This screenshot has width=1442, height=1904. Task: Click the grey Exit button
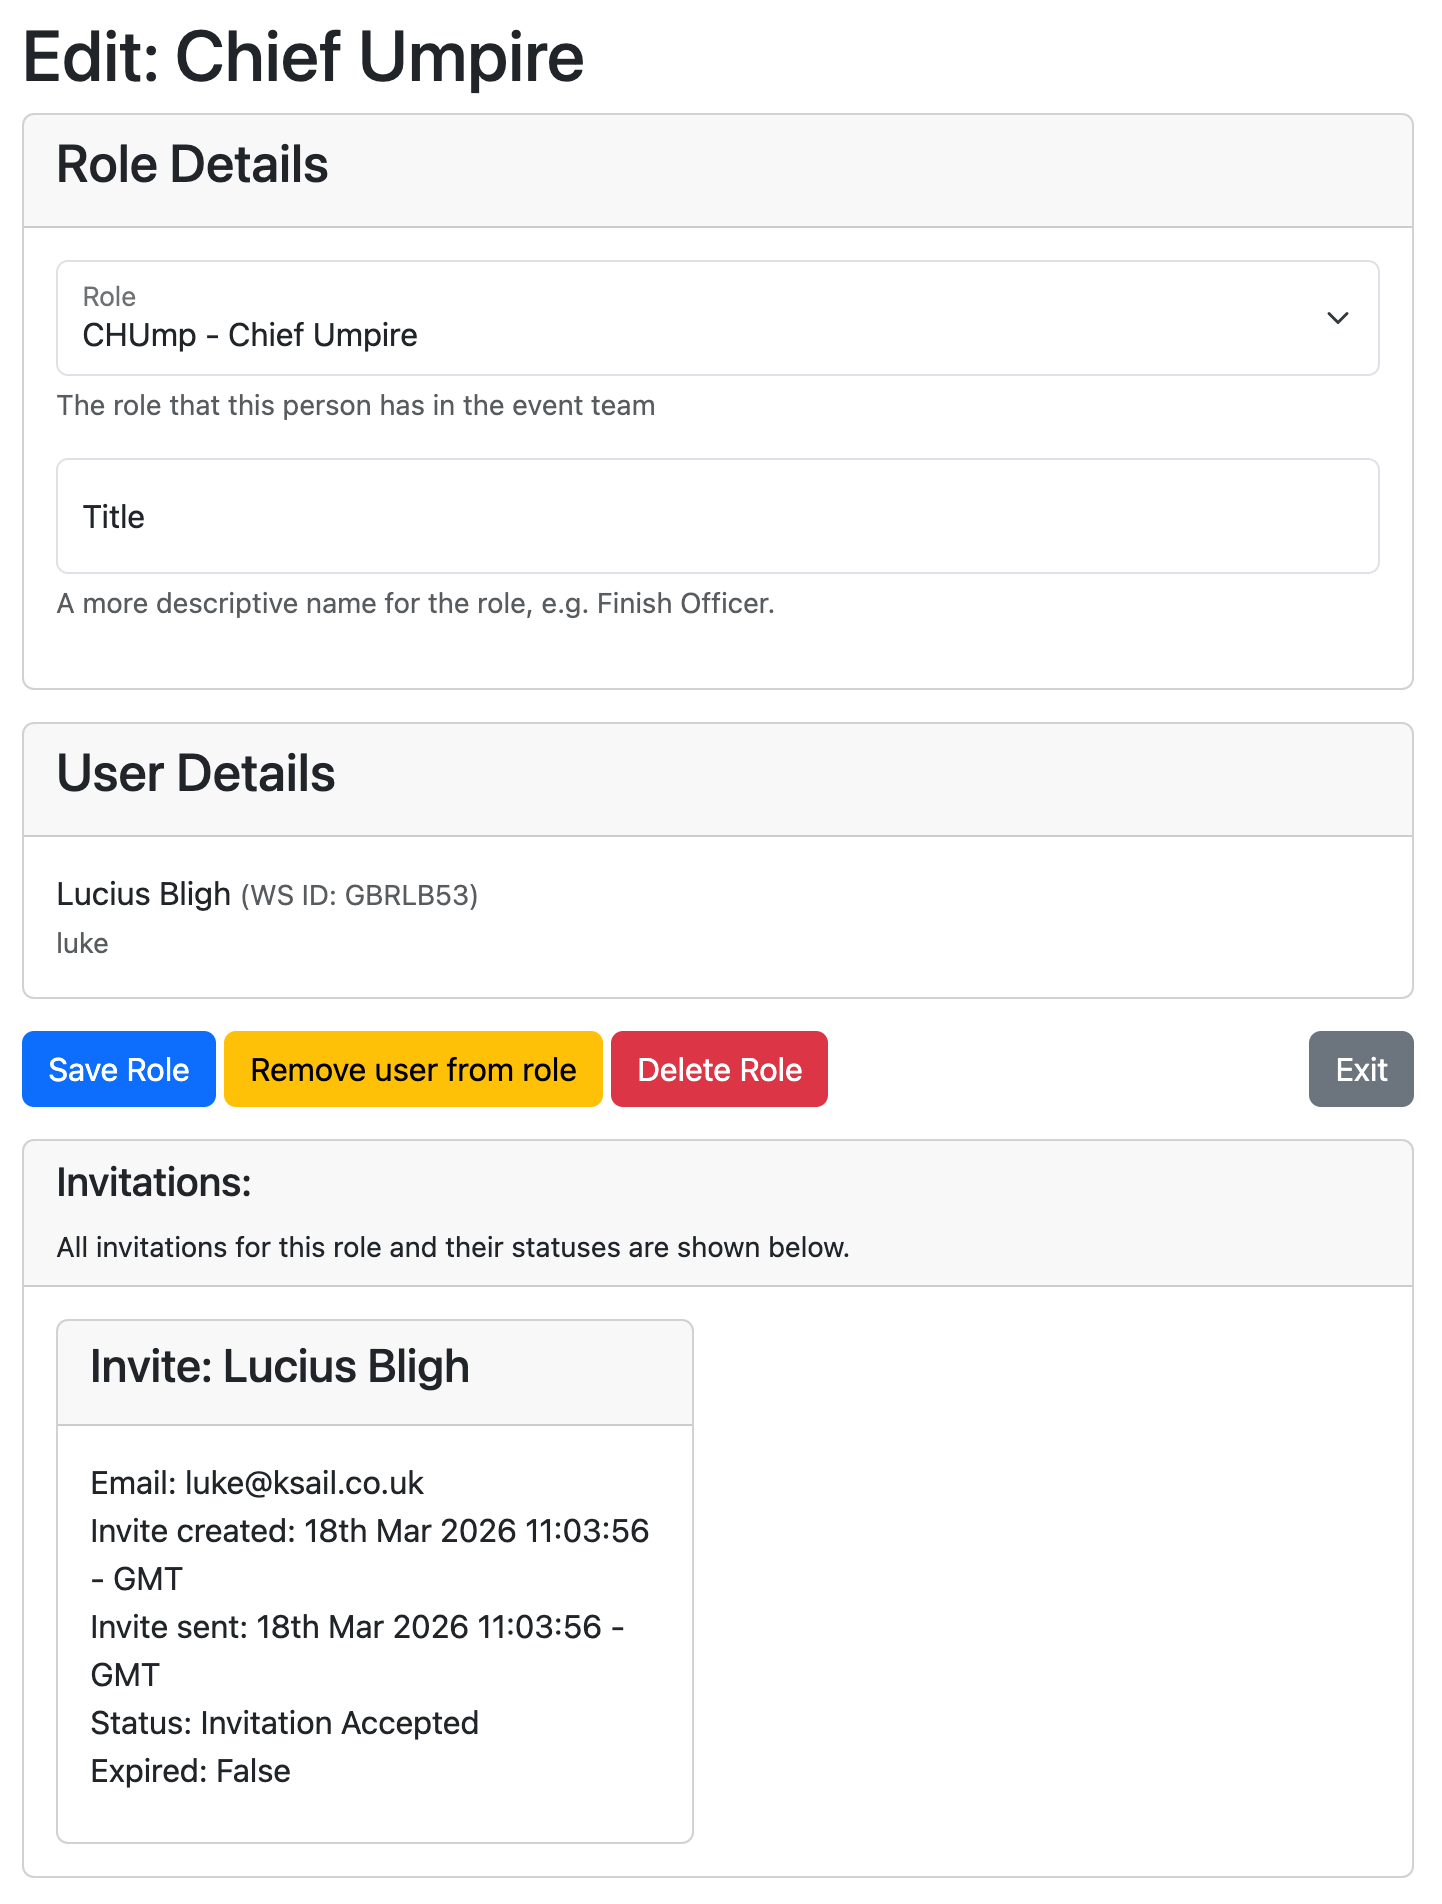point(1360,1070)
